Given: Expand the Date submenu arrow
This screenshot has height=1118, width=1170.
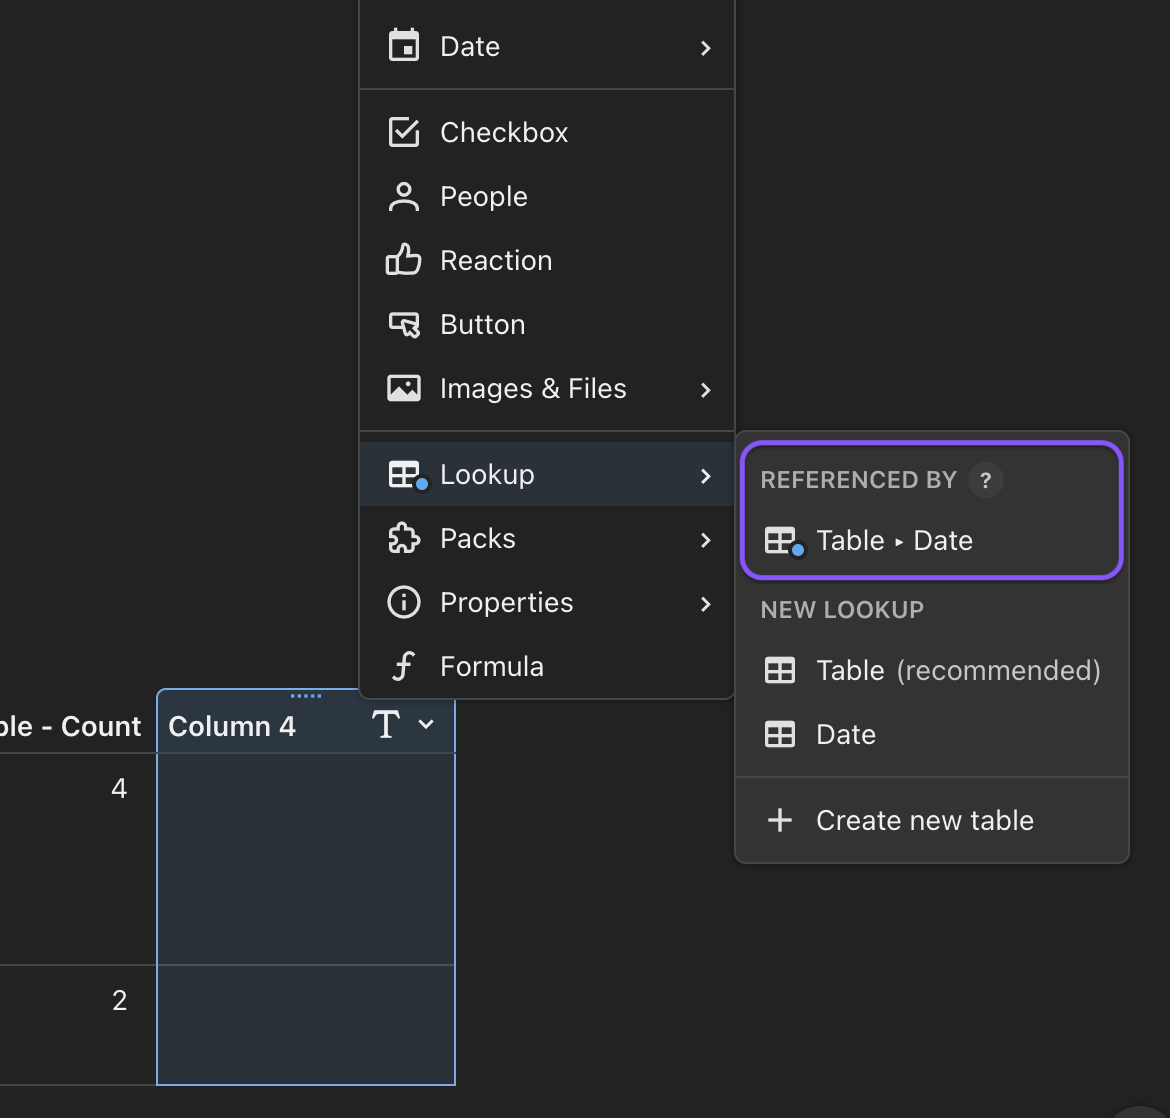Looking at the screenshot, I should coord(706,48).
